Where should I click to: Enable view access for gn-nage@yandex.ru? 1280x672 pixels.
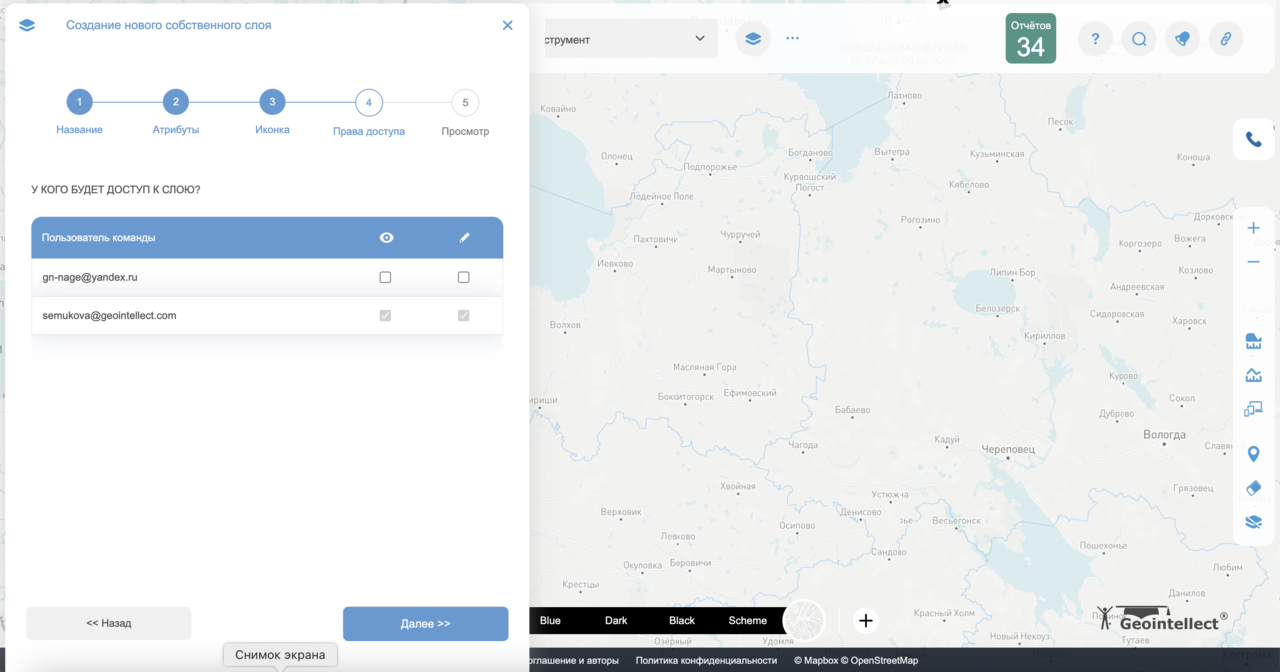385,277
